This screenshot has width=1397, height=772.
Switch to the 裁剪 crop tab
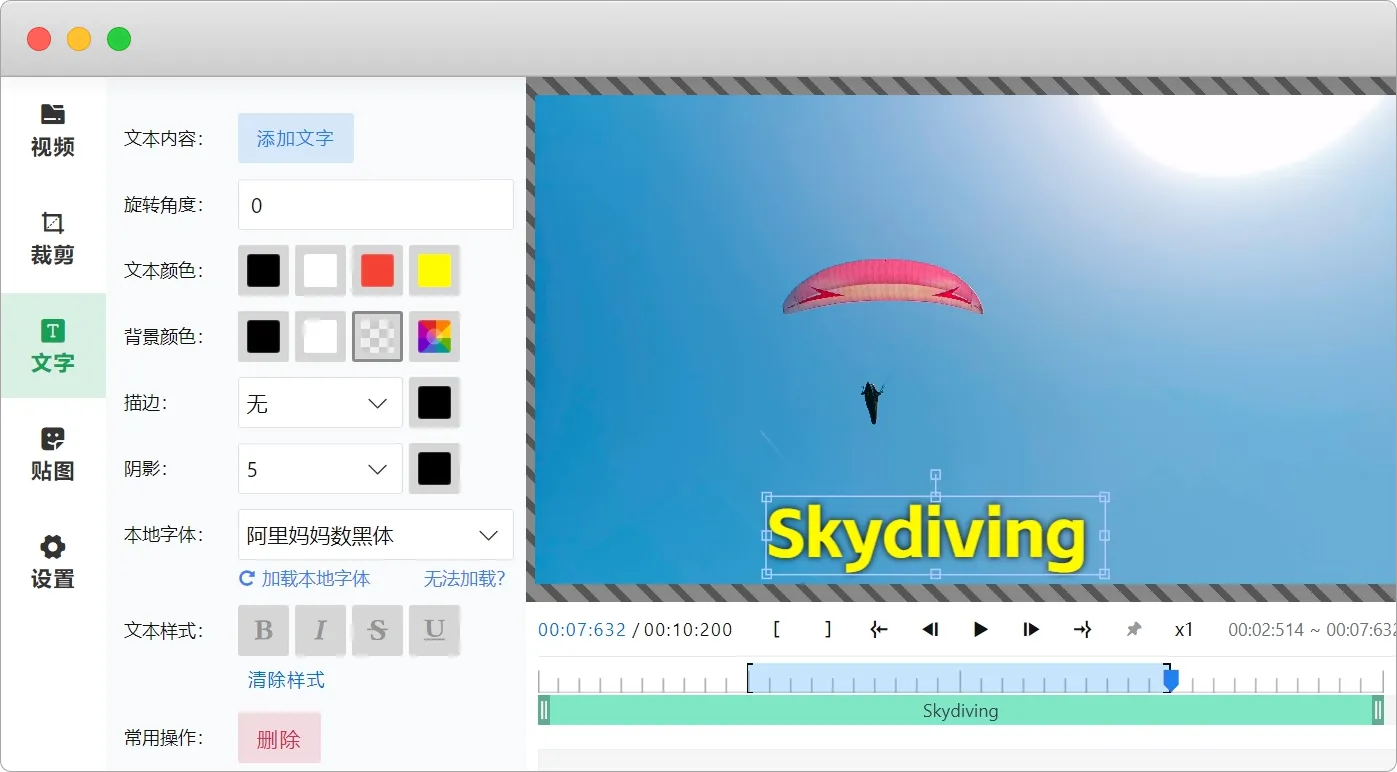(x=53, y=239)
